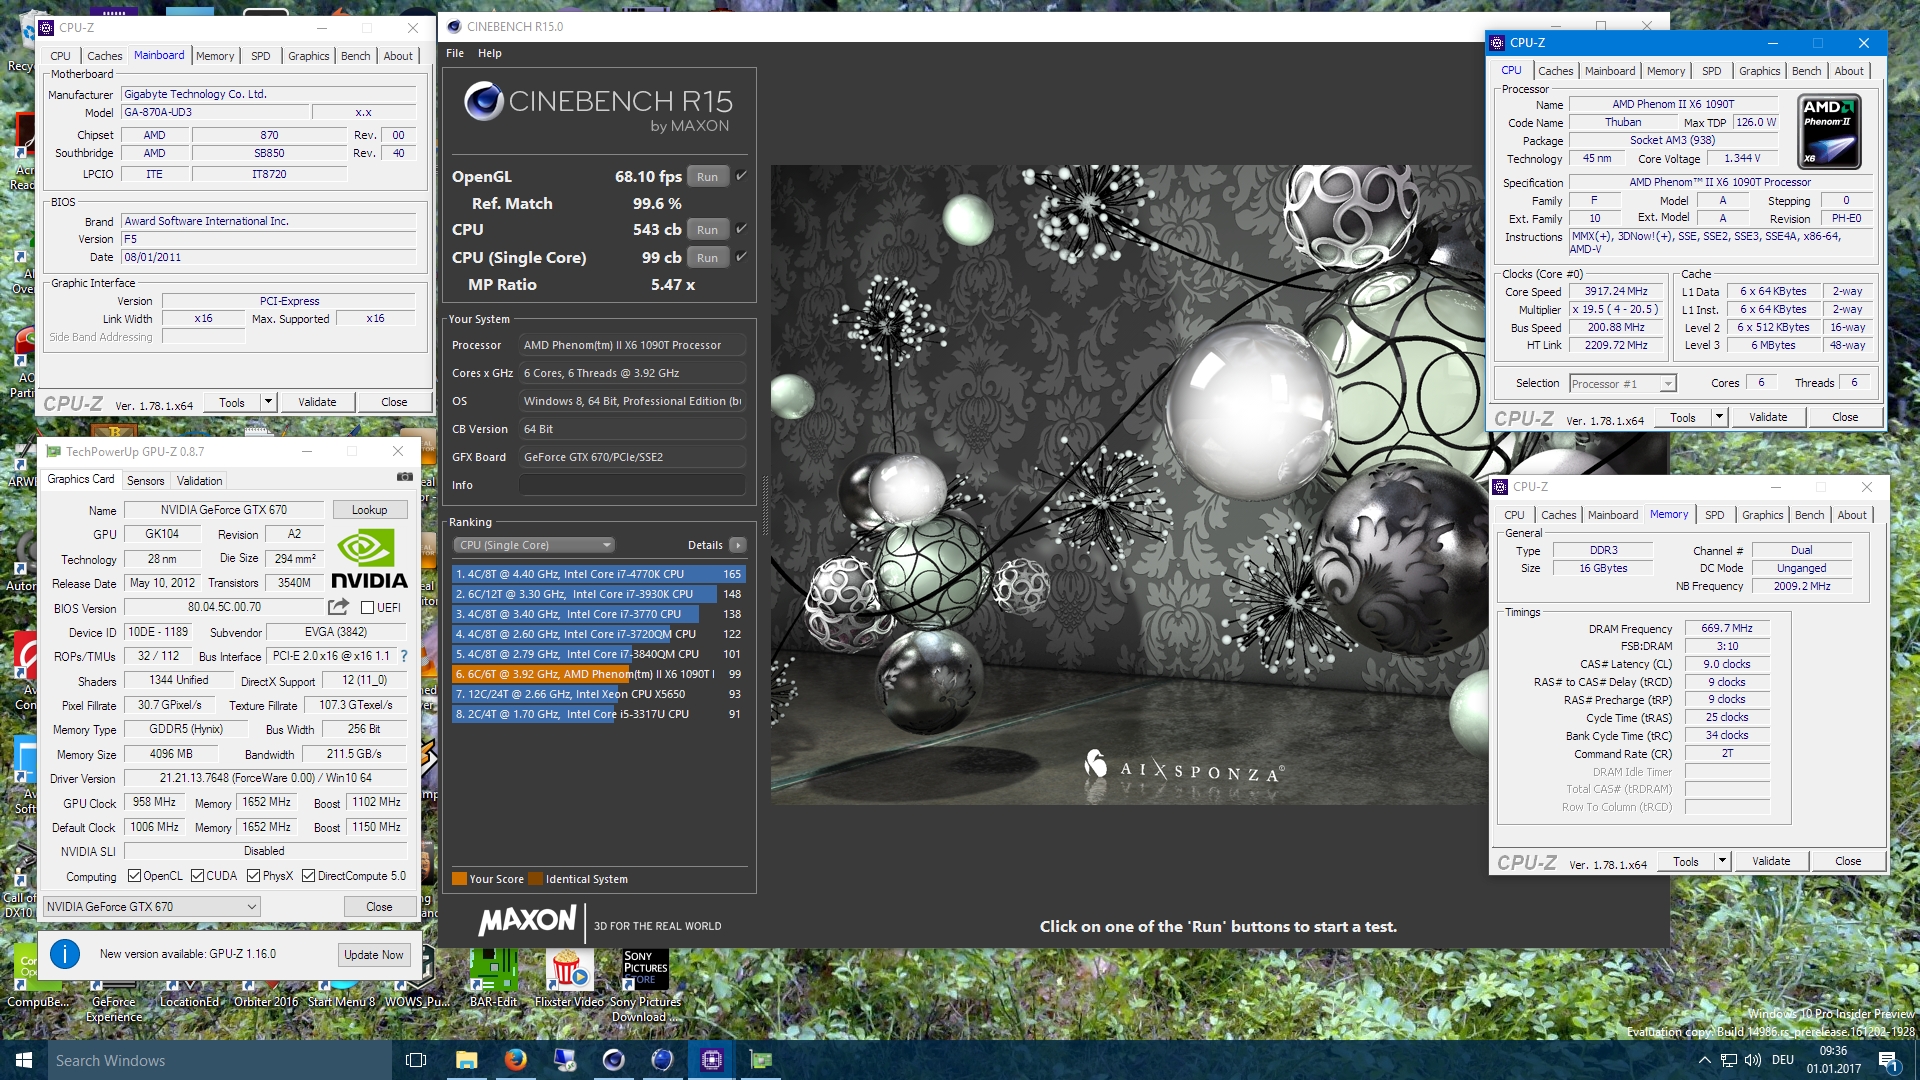Click the Cinebench icon in the taskbar

pyautogui.click(x=613, y=1060)
